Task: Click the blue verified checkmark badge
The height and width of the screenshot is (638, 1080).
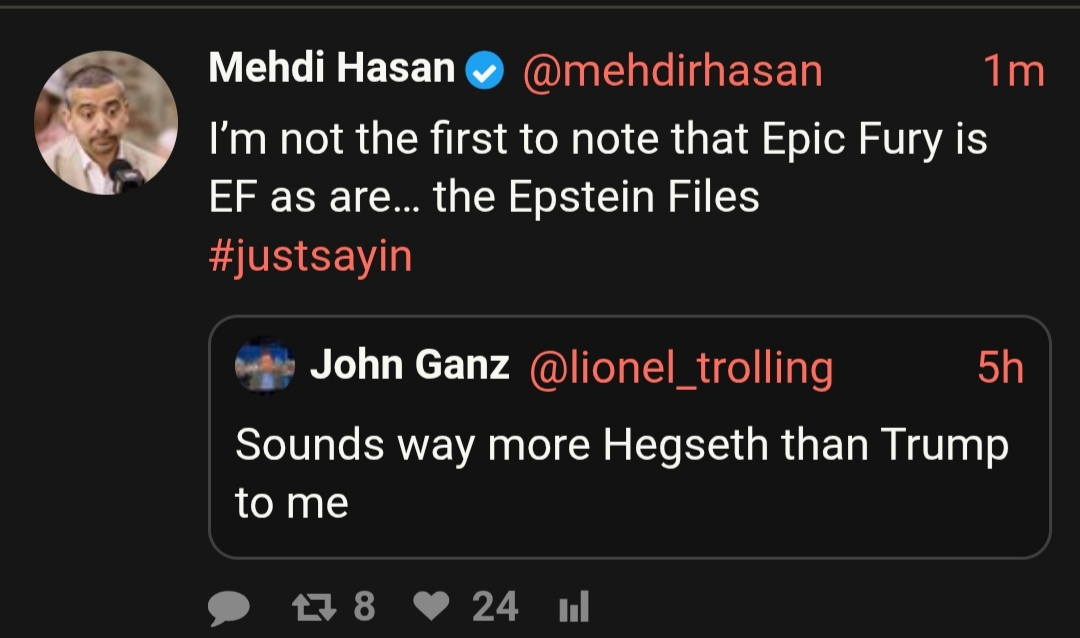Action: (x=486, y=71)
